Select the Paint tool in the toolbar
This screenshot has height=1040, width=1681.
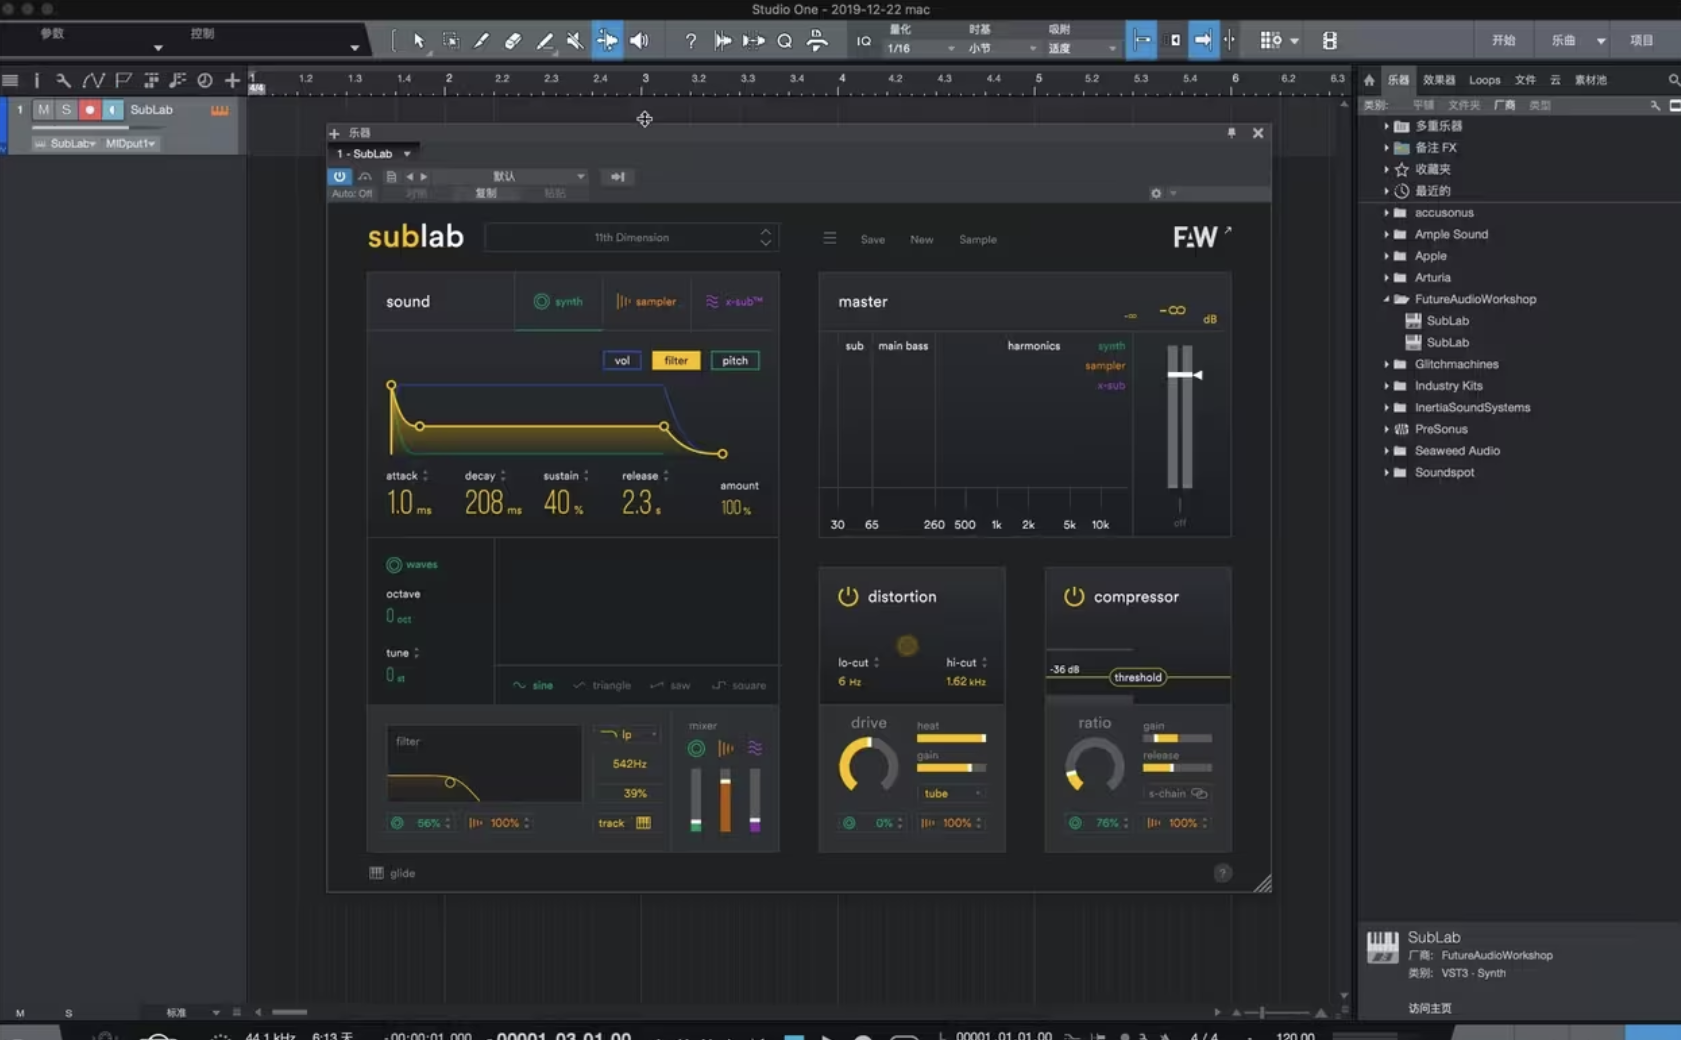pos(483,40)
